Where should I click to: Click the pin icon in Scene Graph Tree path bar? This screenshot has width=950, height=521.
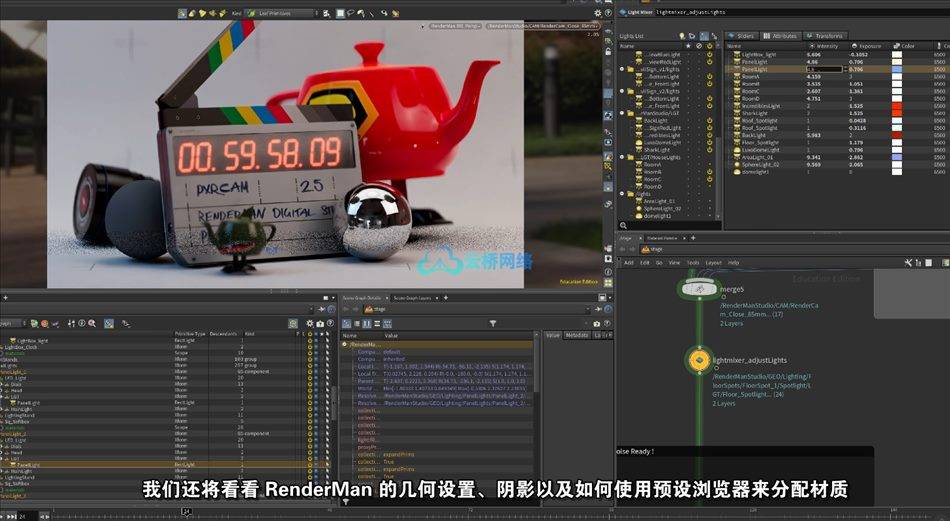click(x=322, y=309)
